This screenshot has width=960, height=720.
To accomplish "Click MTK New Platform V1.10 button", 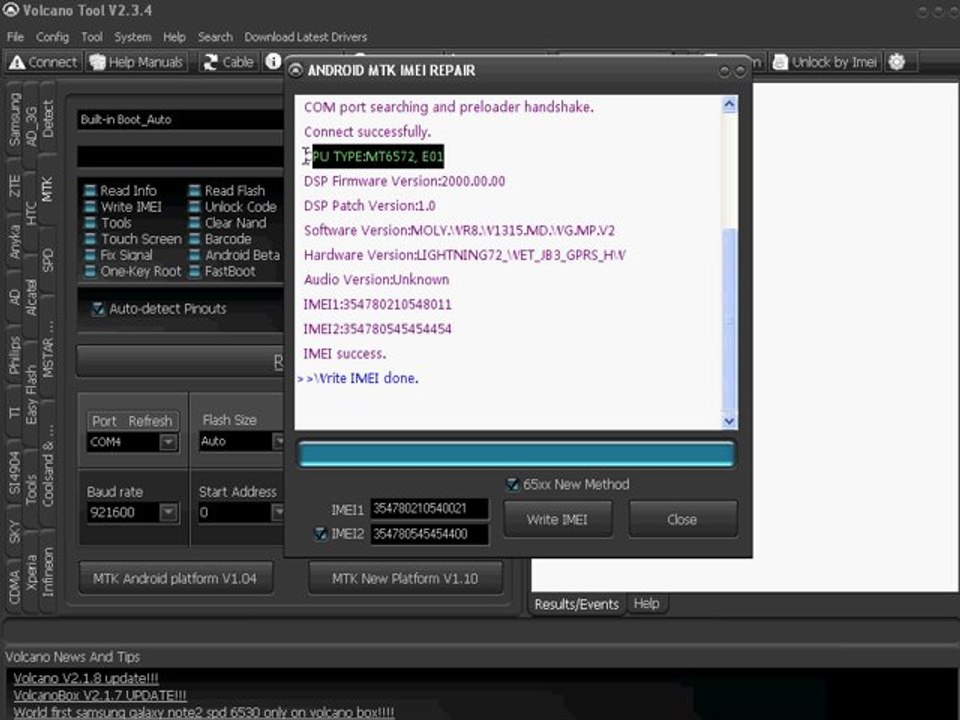I will coord(405,579).
